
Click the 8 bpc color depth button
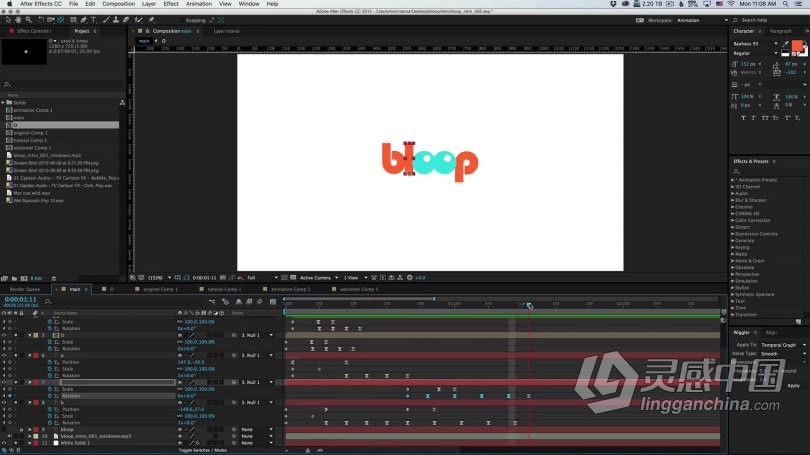point(36,278)
